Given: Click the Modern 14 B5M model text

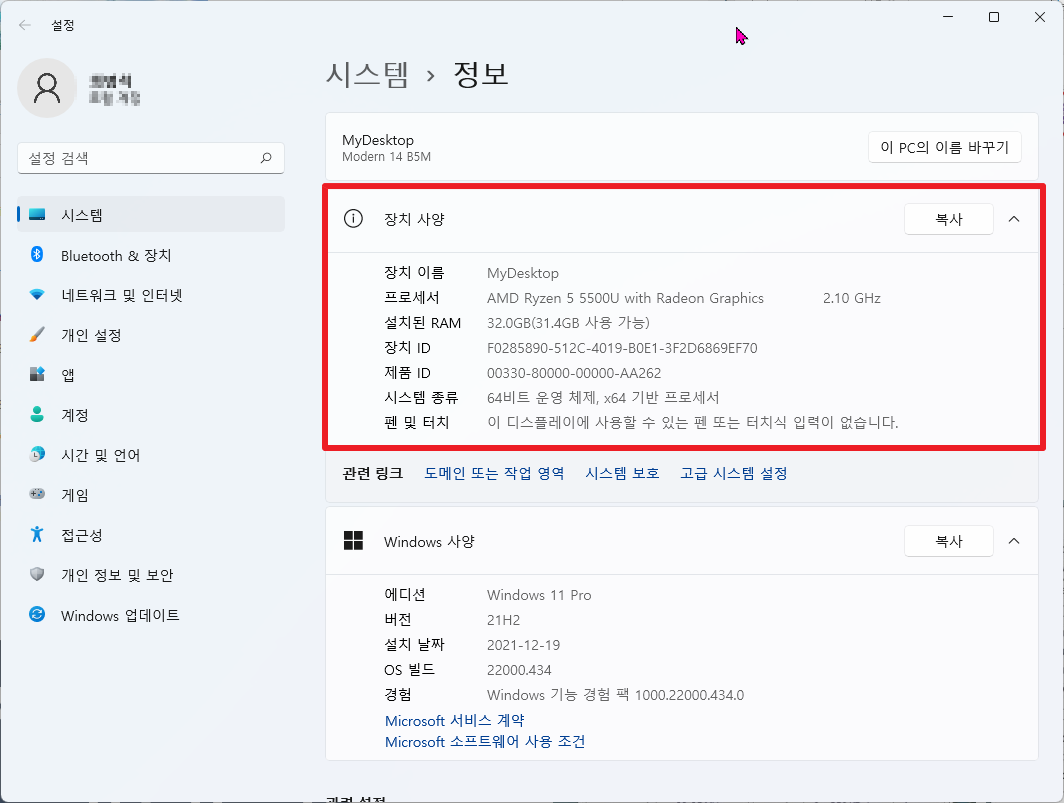Looking at the screenshot, I should [x=386, y=157].
